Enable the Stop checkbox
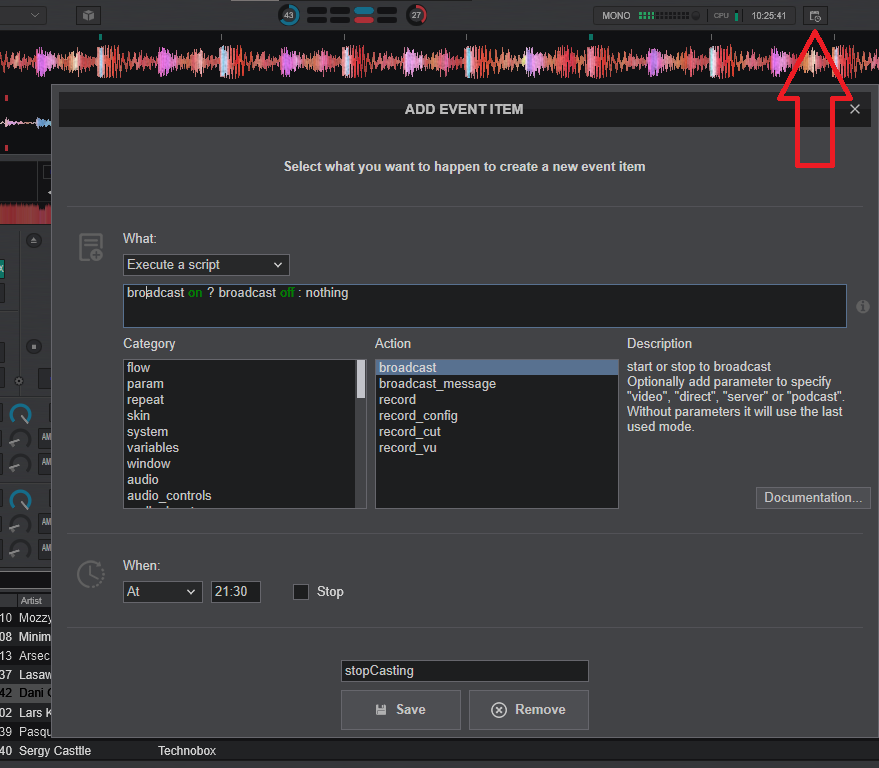Image resolution: width=879 pixels, height=768 pixels. [x=301, y=592]
